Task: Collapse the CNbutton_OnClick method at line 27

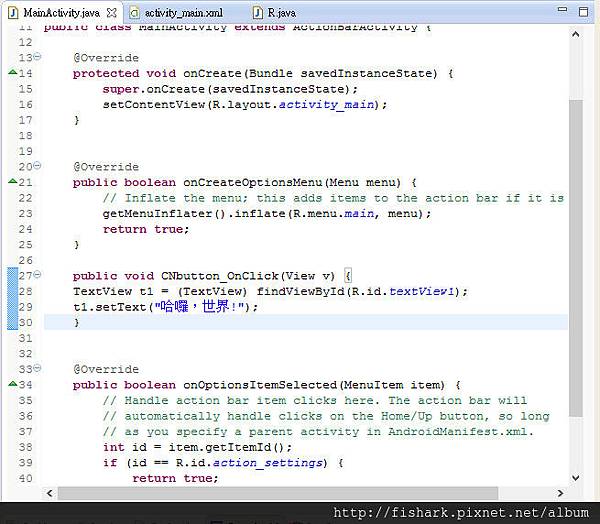Action: [x=37, y=274]
